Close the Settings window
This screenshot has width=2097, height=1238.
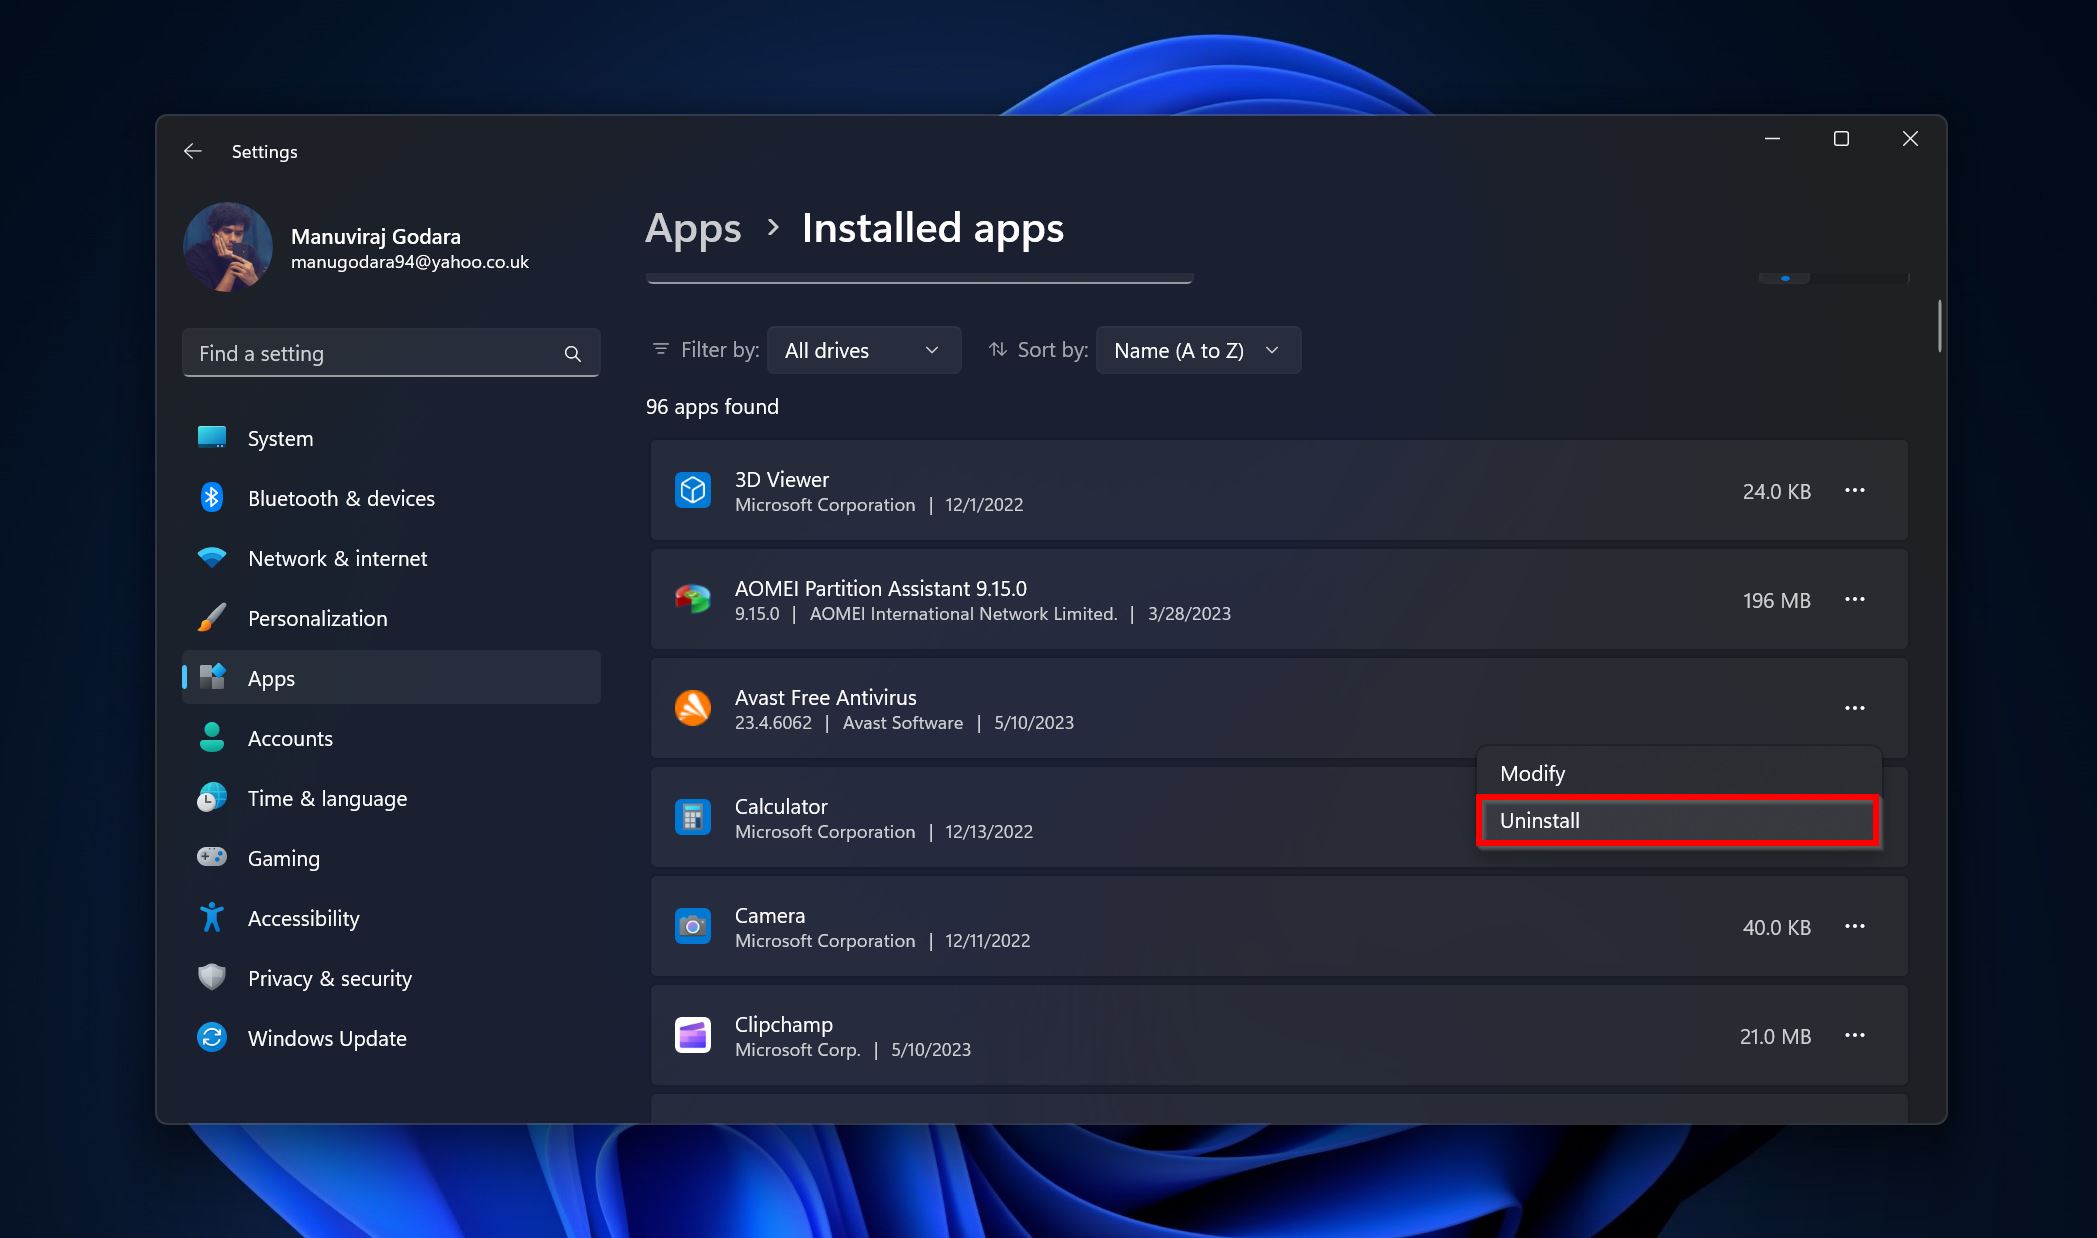pyautogui.click(x=1910, y=139)
